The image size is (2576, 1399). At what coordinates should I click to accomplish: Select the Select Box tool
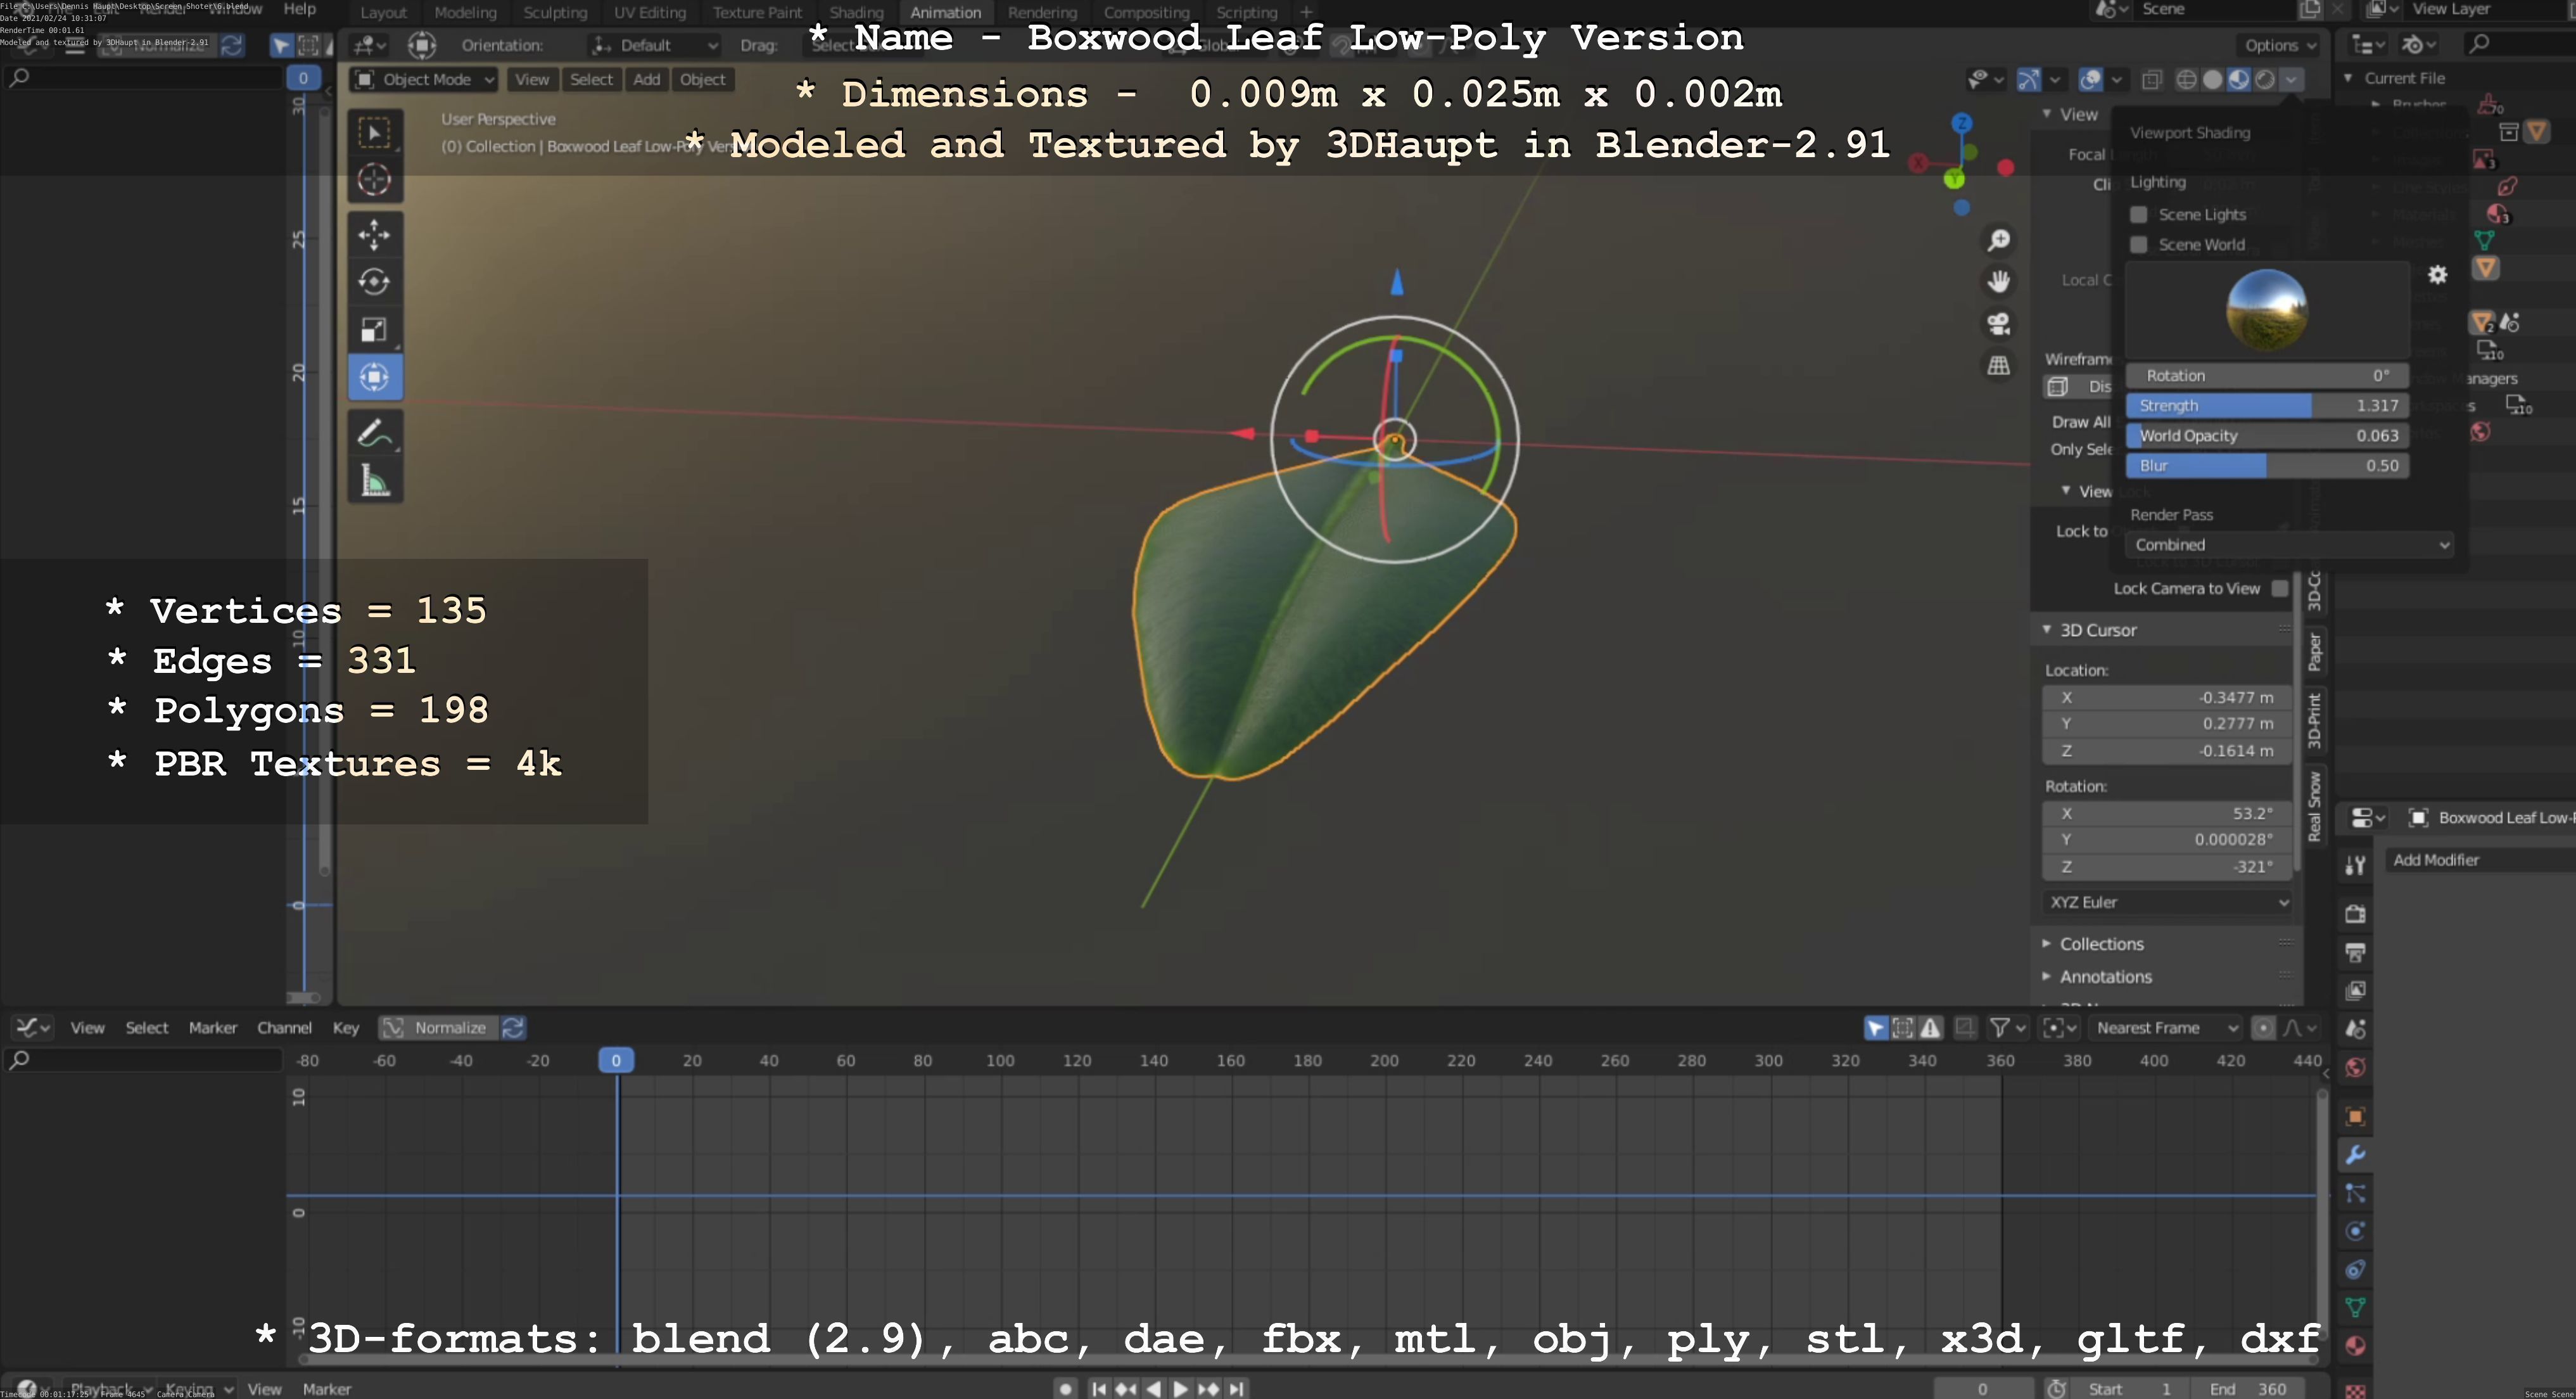point(375,133)
